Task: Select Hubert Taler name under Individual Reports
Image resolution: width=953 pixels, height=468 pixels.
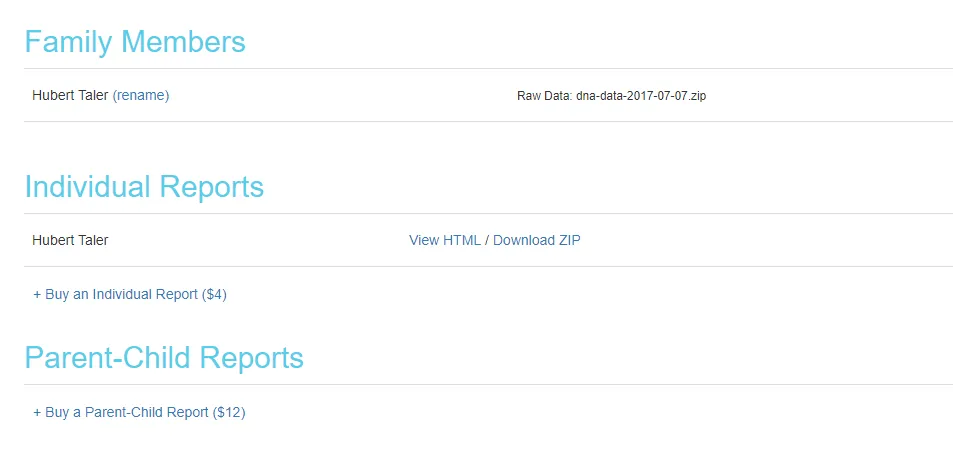Action: pos(71,240)
